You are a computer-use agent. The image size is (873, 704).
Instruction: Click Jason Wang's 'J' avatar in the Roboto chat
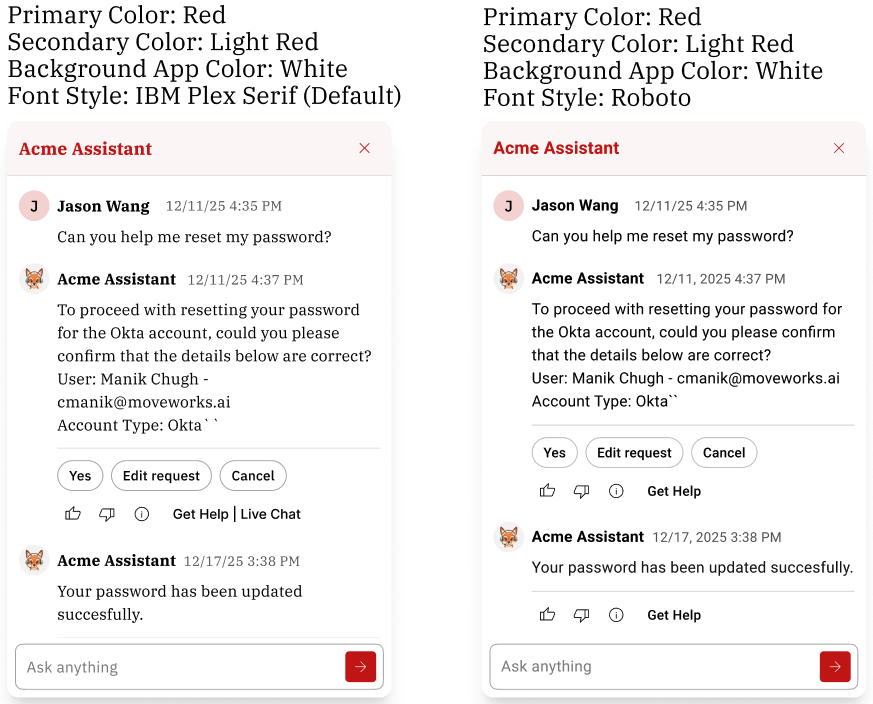click(x=508, y=206)
